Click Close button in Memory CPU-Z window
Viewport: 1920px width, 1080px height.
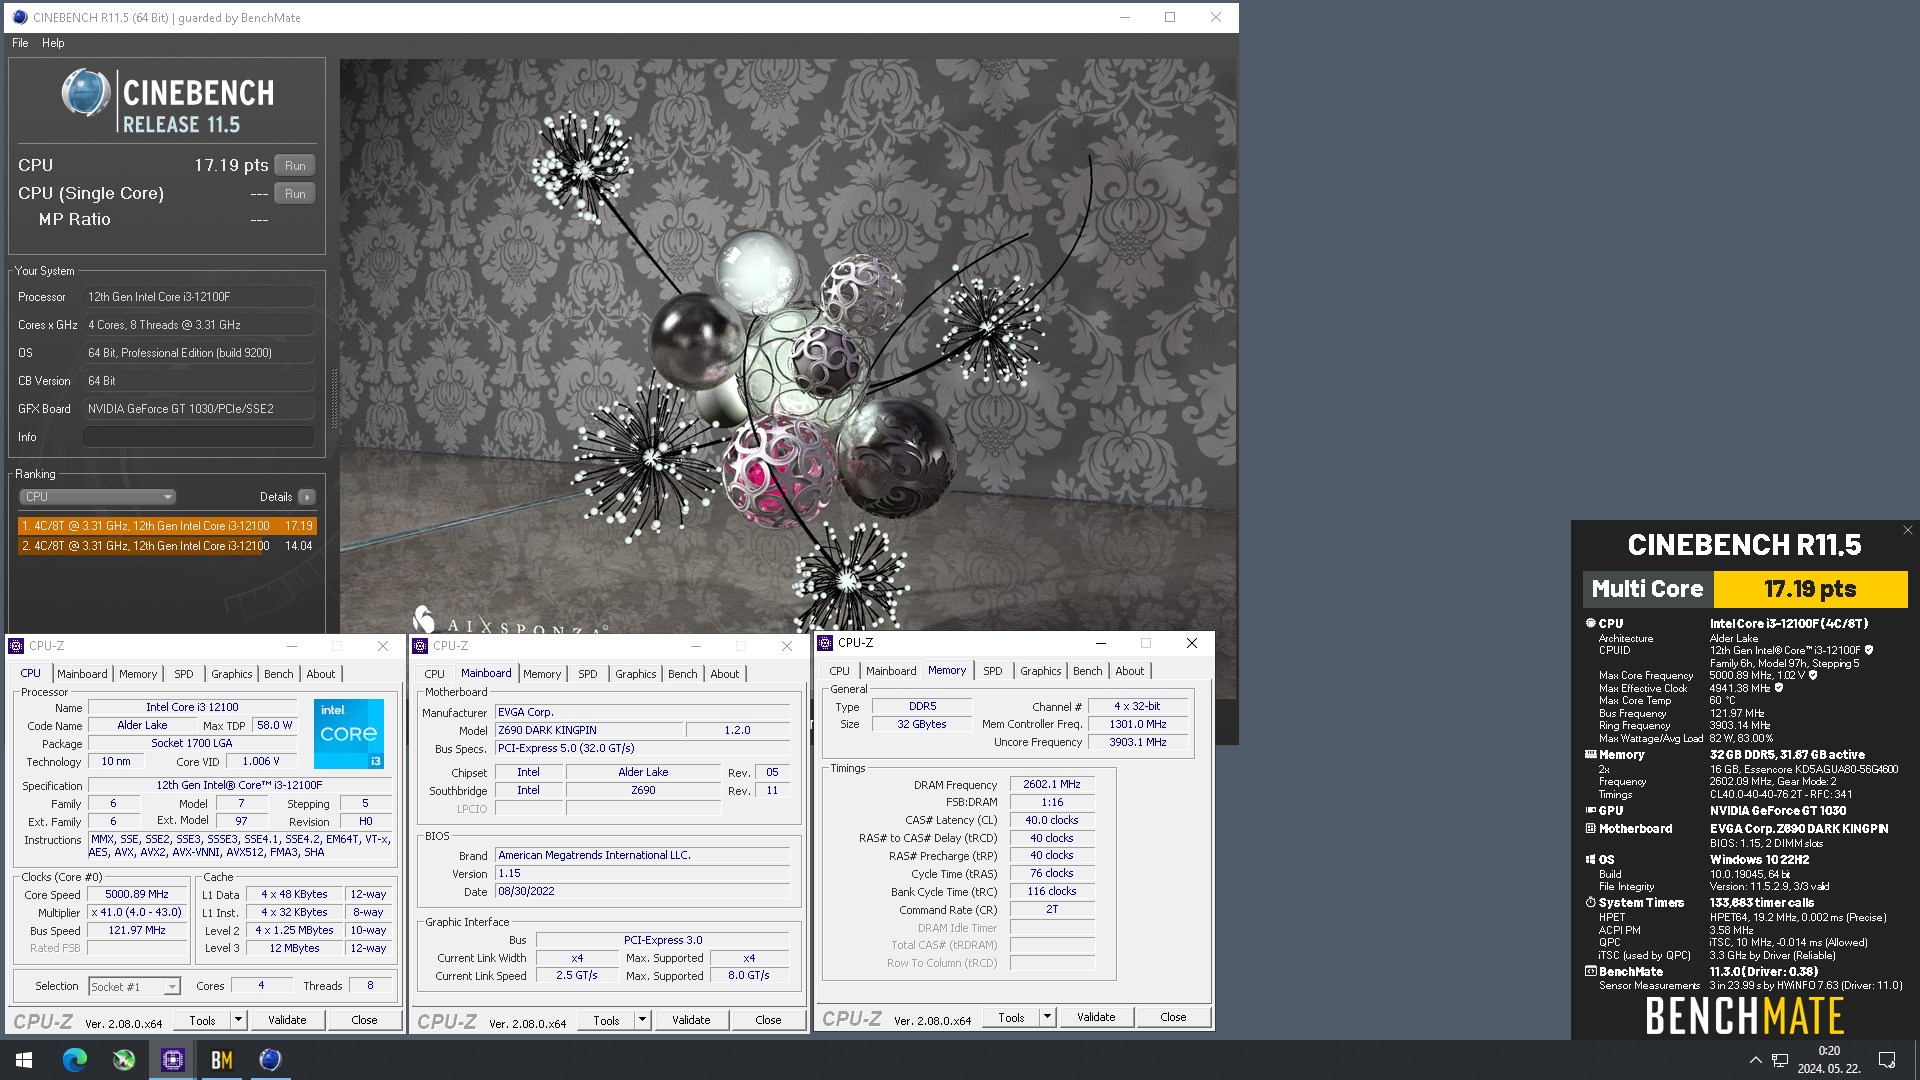1173,1017
